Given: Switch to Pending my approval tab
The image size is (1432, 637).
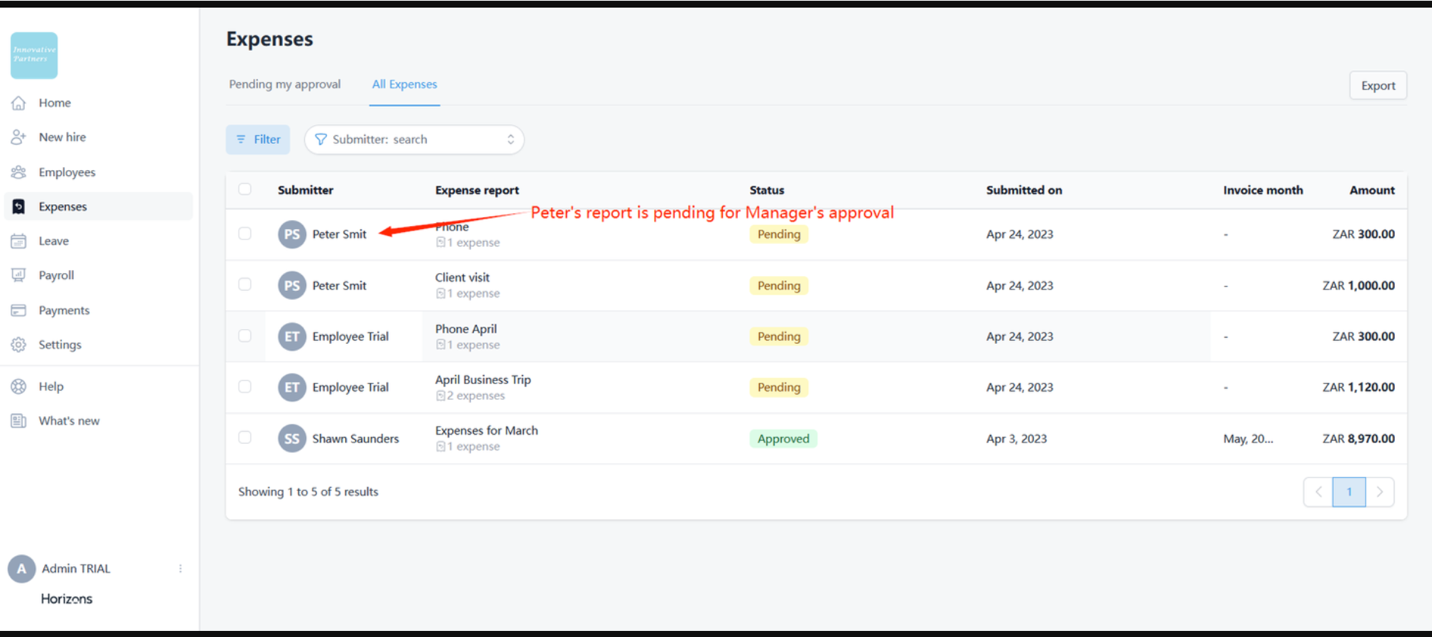Looking at the screenshot, I should coord(285,84).
